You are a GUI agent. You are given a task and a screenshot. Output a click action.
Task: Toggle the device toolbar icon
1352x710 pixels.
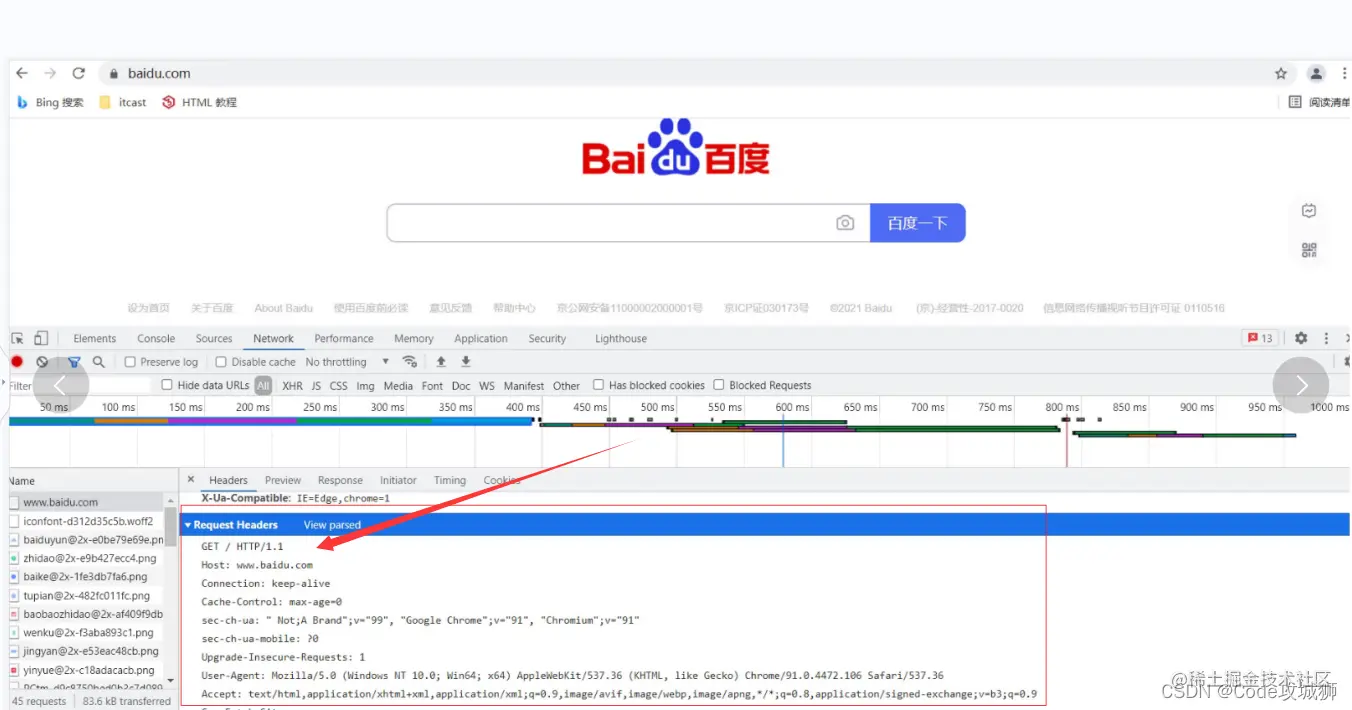41,338
